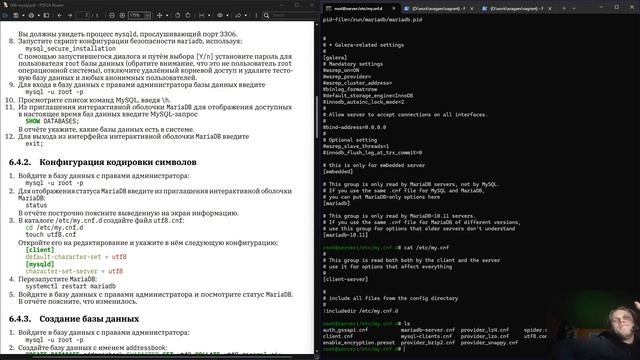Click 'provider_snappy.cnf' in terminal listing
Screen dimensions: 640x360
click(489, 342)
